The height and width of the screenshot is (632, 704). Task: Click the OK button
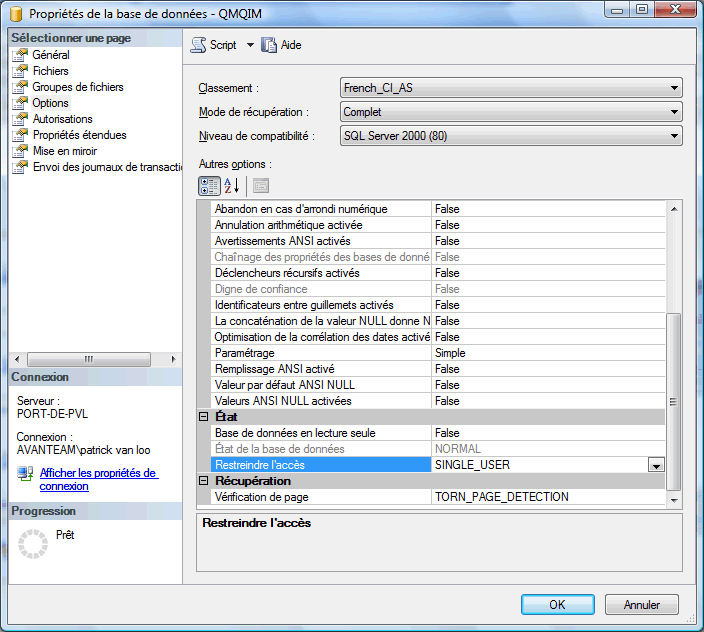(557, 604)
